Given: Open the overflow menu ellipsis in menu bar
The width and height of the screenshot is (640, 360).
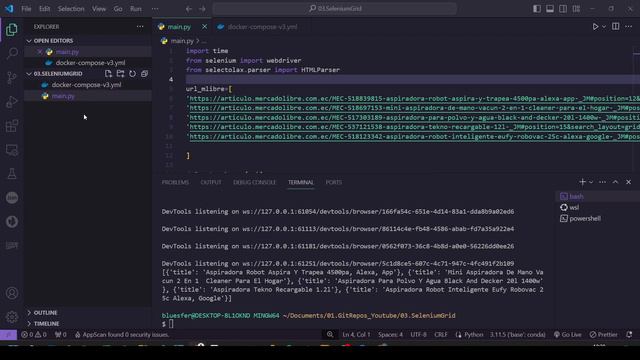Looking at the screenshot, I should [155, 9].
